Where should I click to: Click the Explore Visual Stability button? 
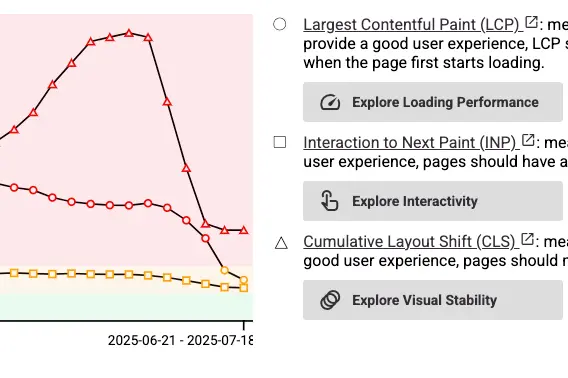(433, 300)
